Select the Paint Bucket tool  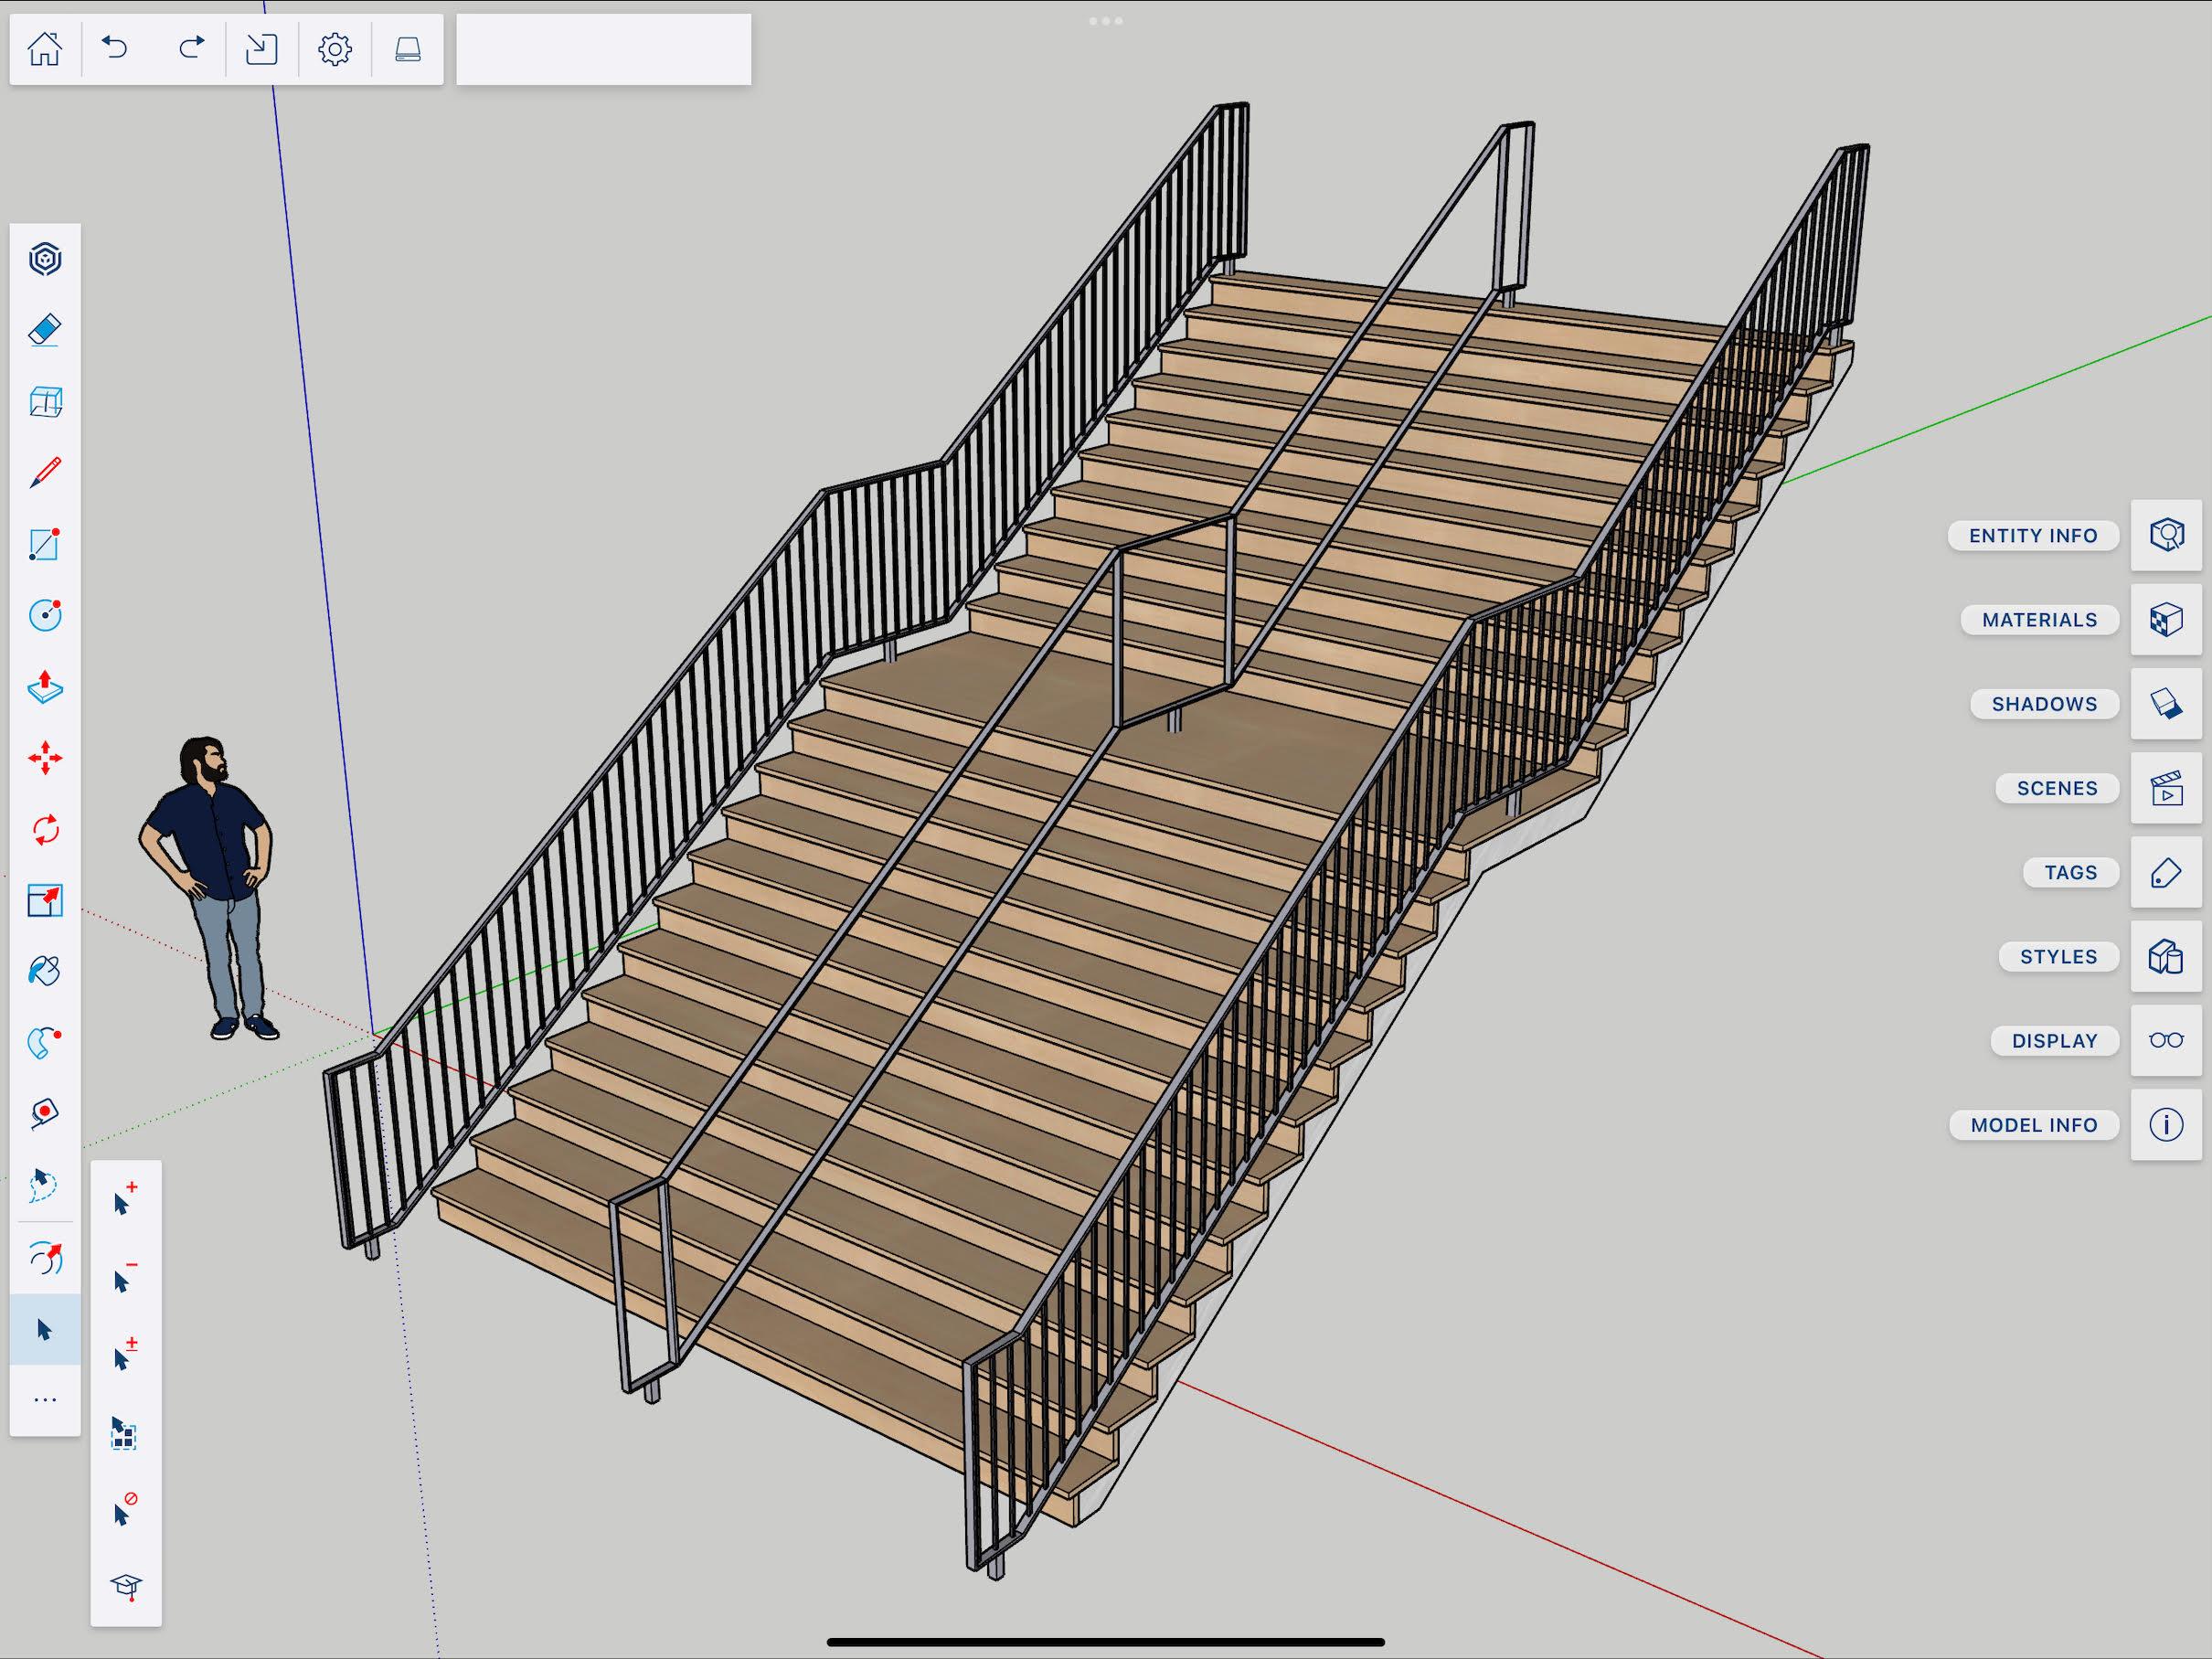click(x=45, y=971)
